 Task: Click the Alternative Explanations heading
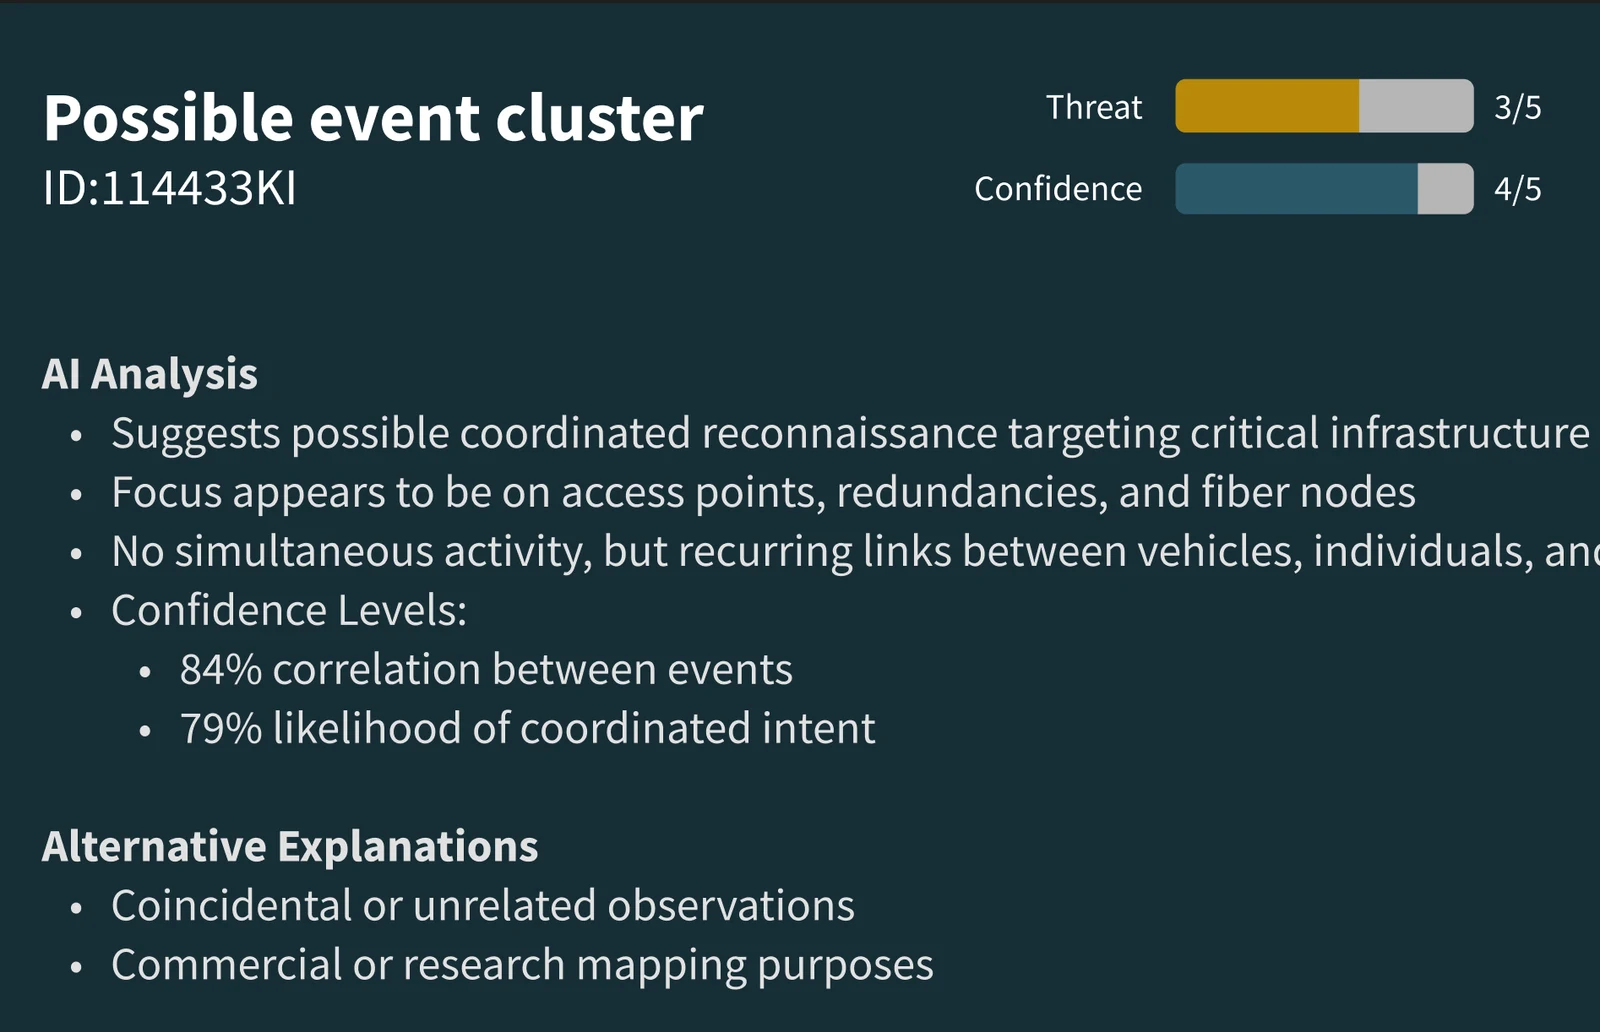point(290,846)
